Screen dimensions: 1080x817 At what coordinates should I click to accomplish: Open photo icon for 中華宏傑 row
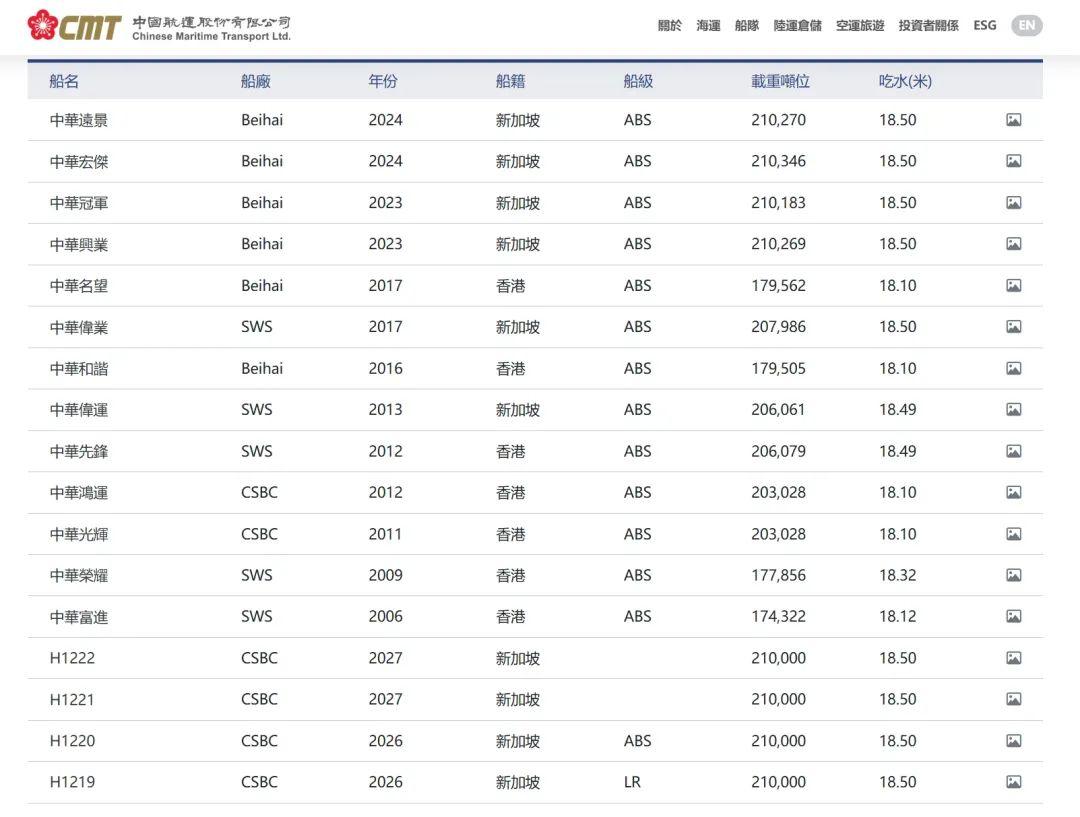[1013, 161]
